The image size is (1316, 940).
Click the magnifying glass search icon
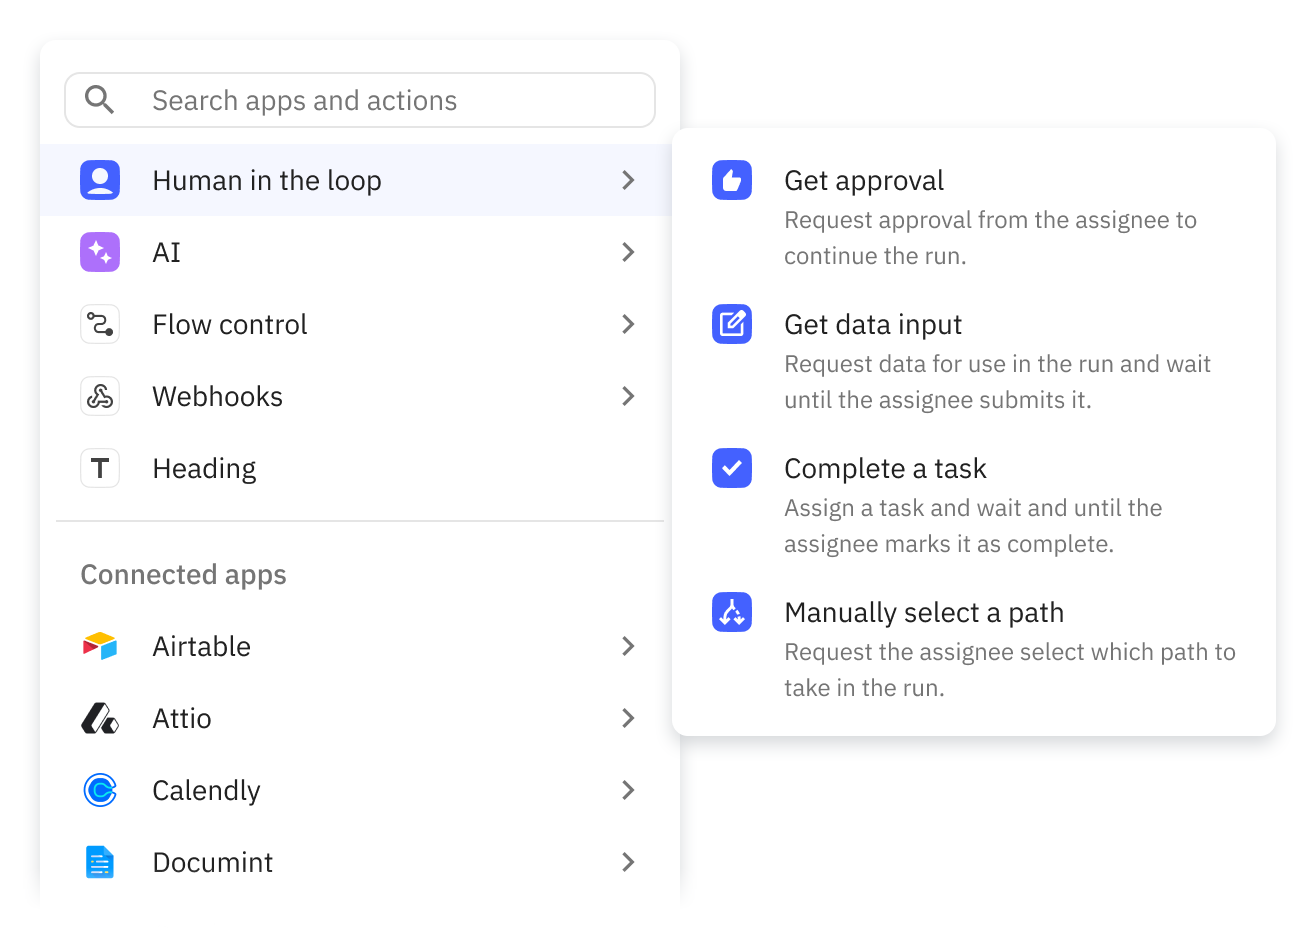click(99, 100)
